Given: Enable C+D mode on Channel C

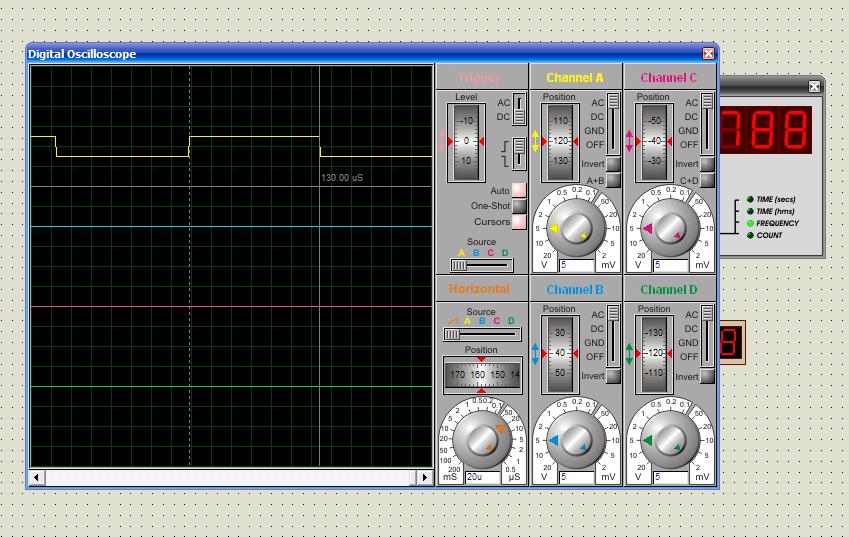Looking at the screenshot, I should point(707,181).
